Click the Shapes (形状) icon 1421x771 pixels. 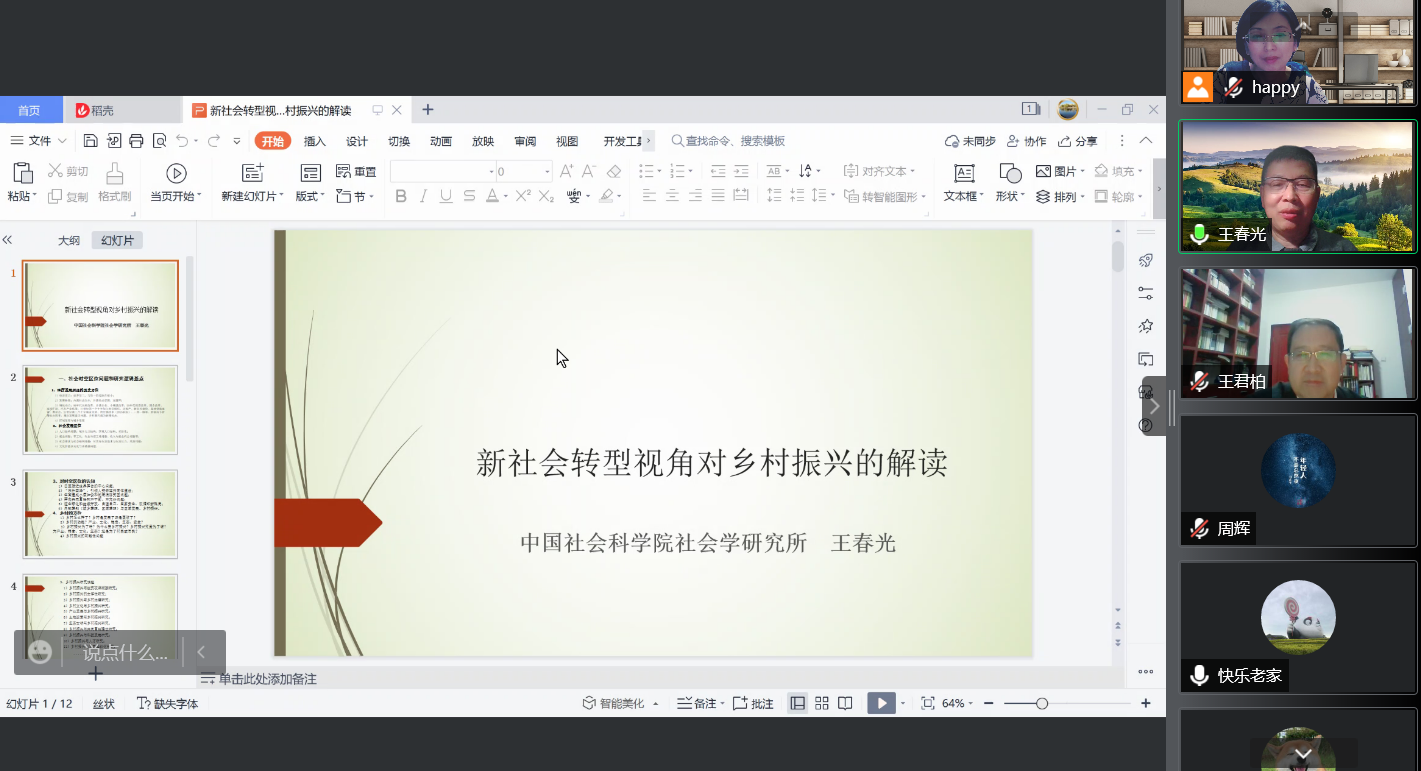click(x=1010, y=173)
